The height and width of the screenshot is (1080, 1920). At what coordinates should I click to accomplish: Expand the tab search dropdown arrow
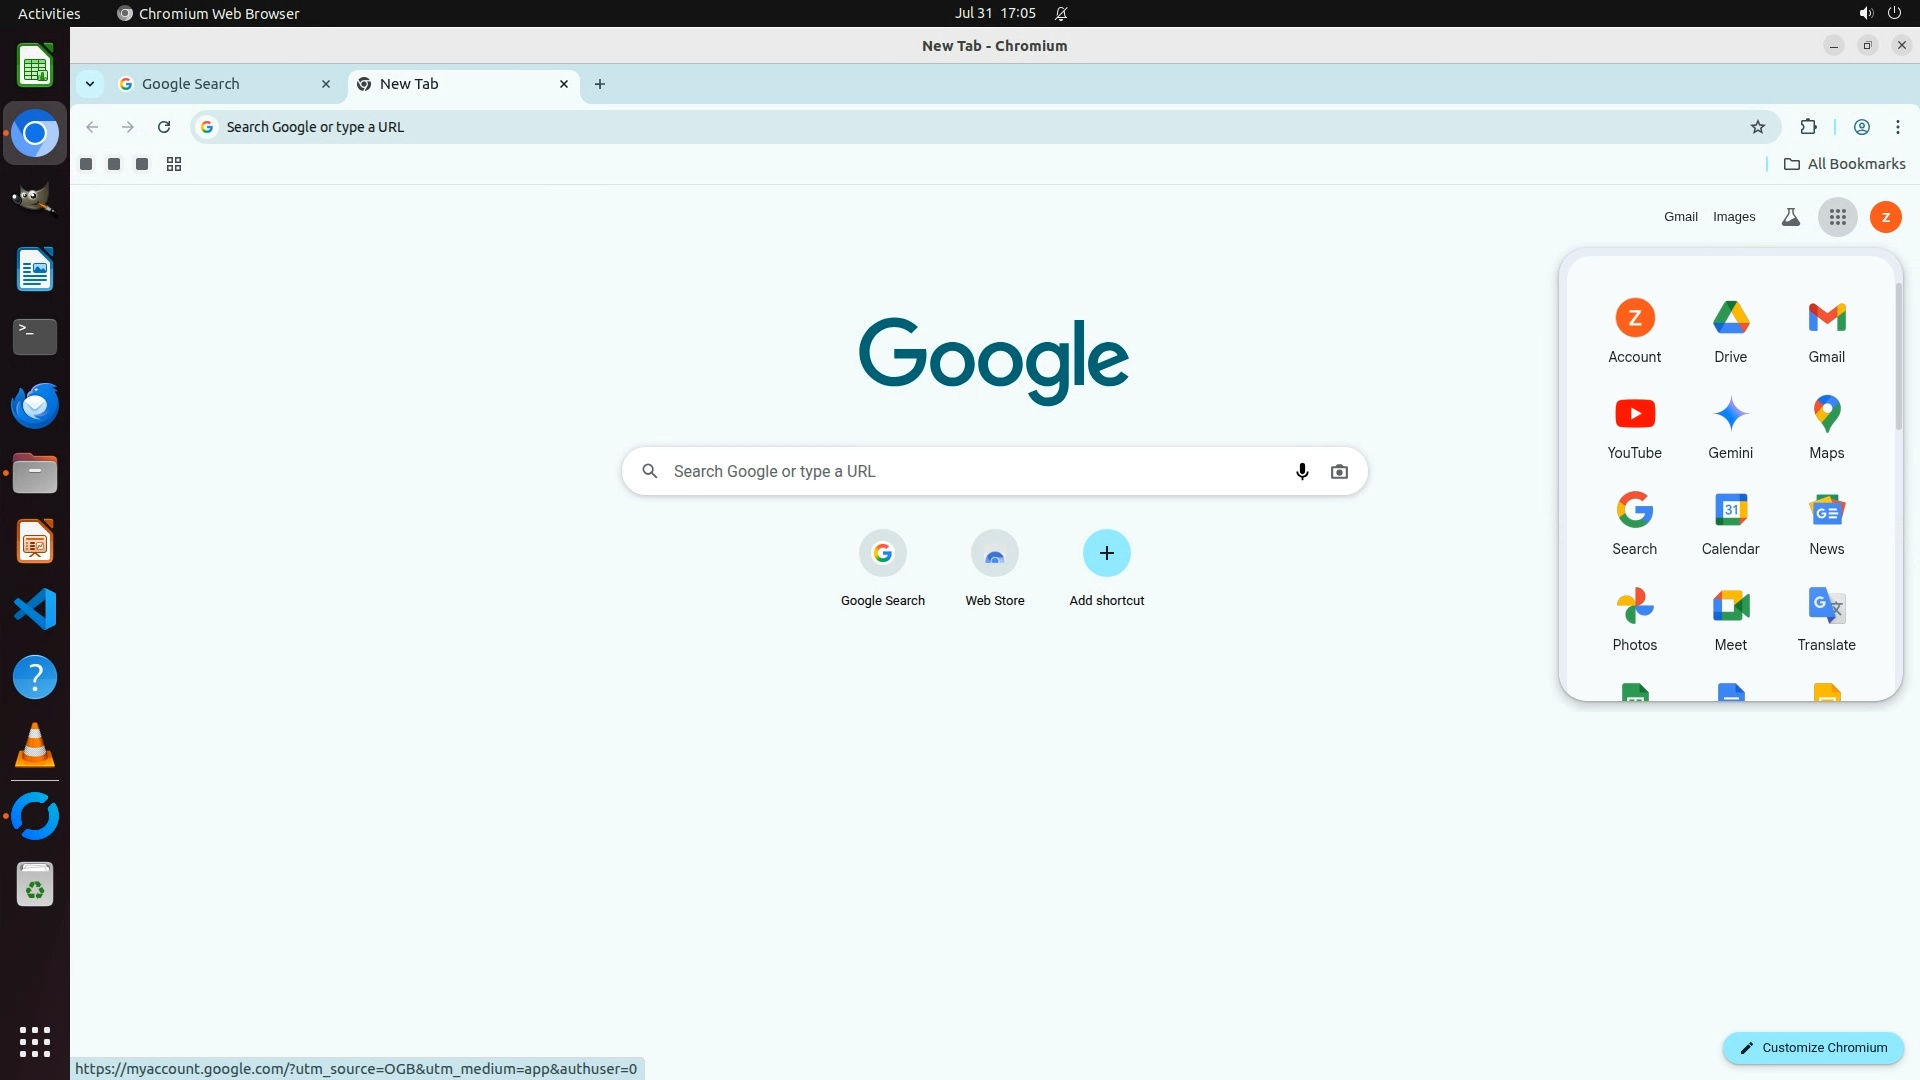click(x=90, y=84)
